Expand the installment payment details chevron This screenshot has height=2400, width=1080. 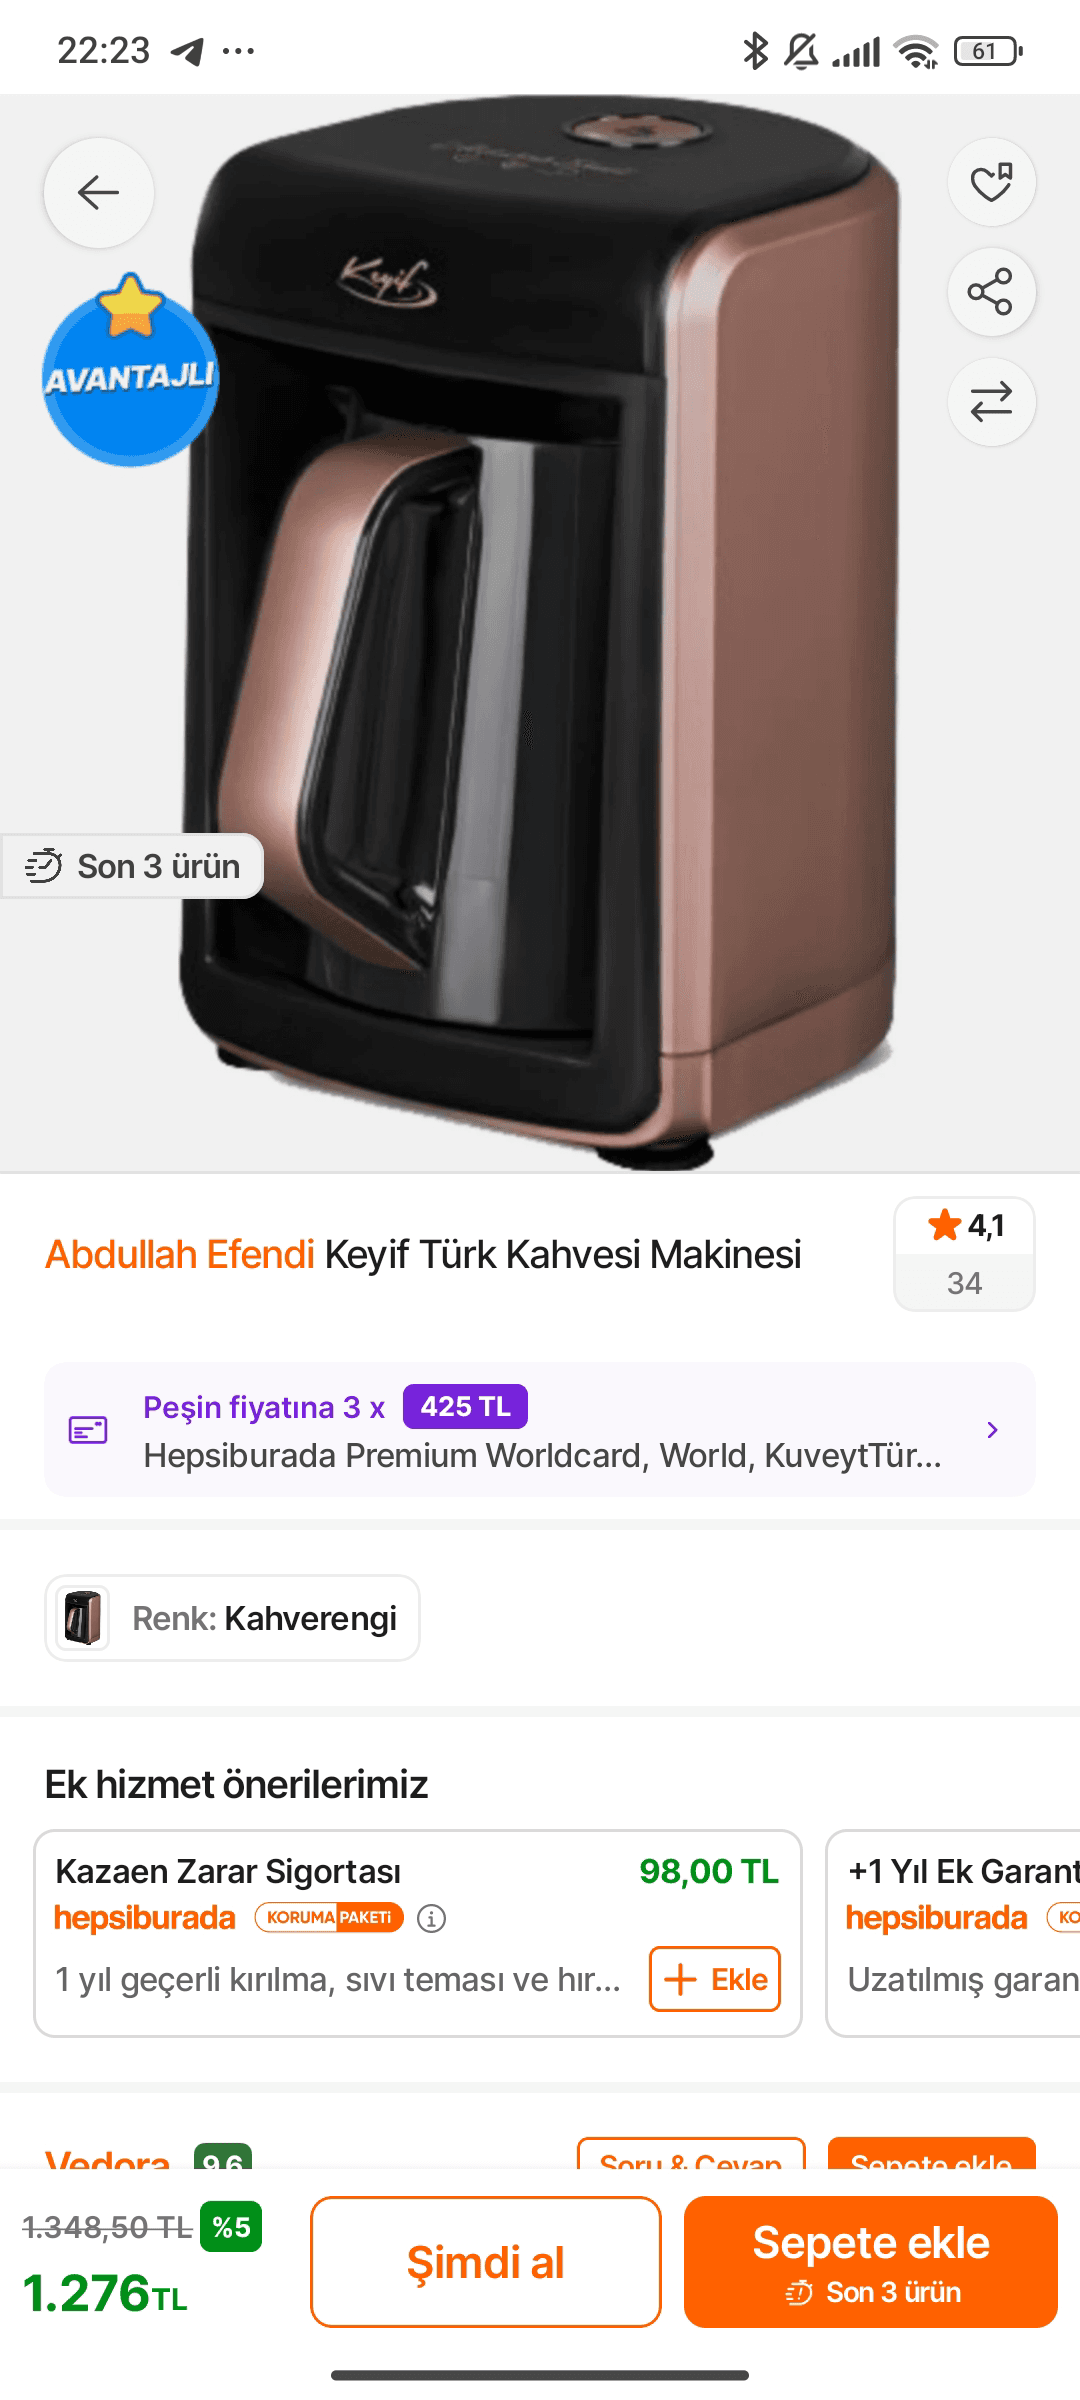(991, 1429)
